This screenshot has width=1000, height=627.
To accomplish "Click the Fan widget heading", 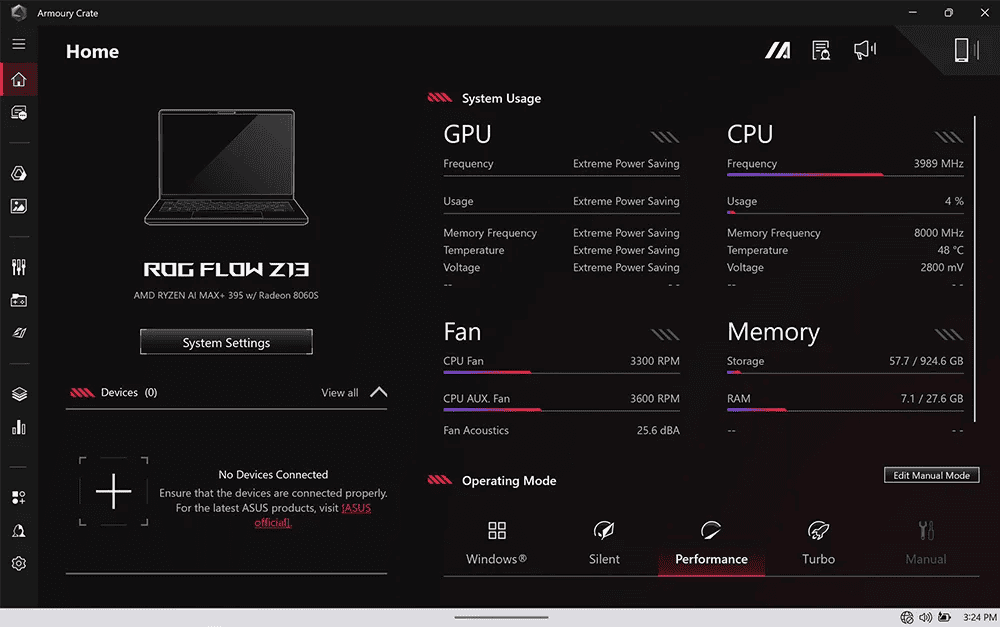I will (462, 332).
